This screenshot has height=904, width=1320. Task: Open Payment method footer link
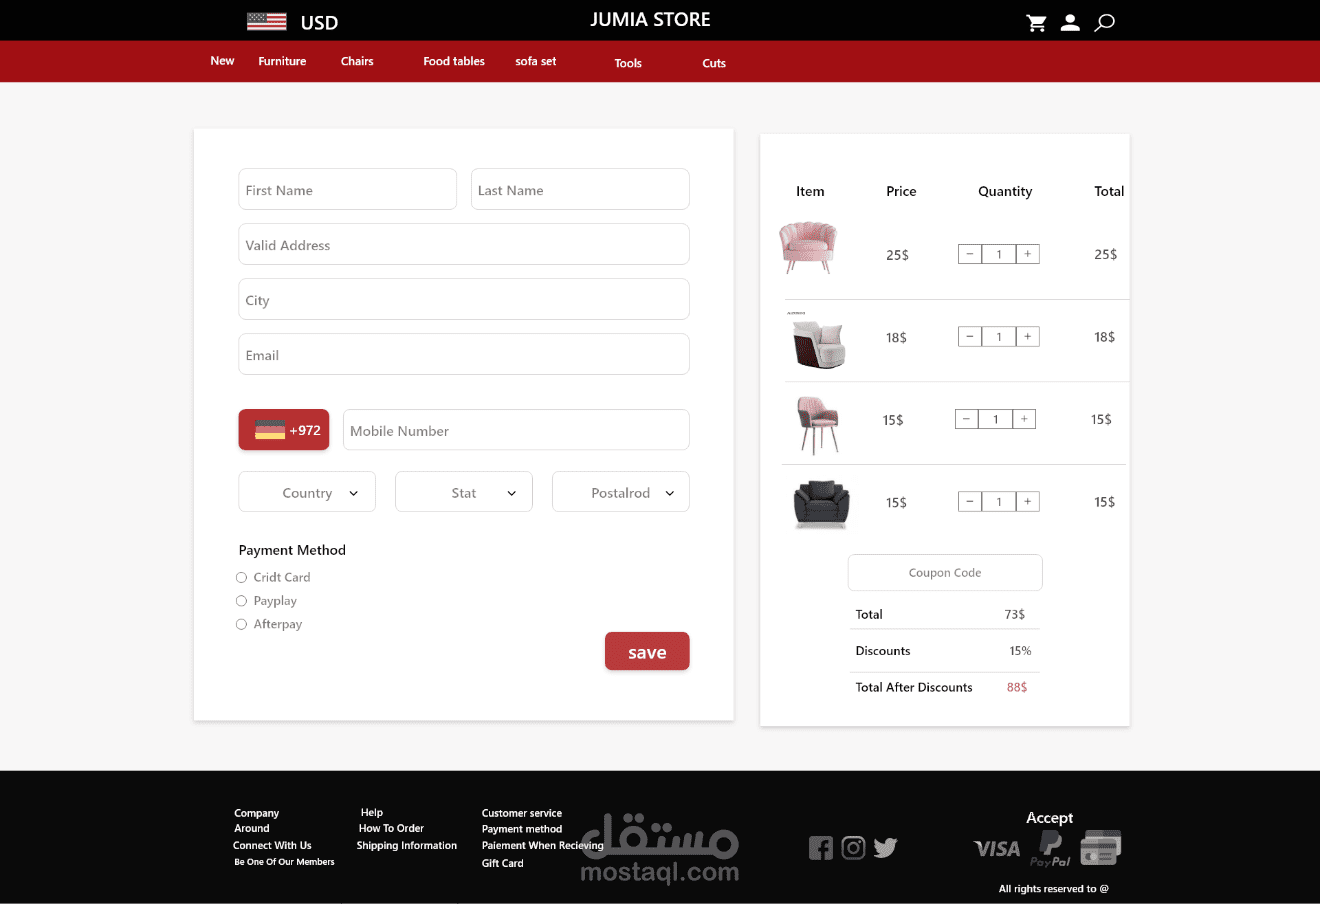[522, 829]
